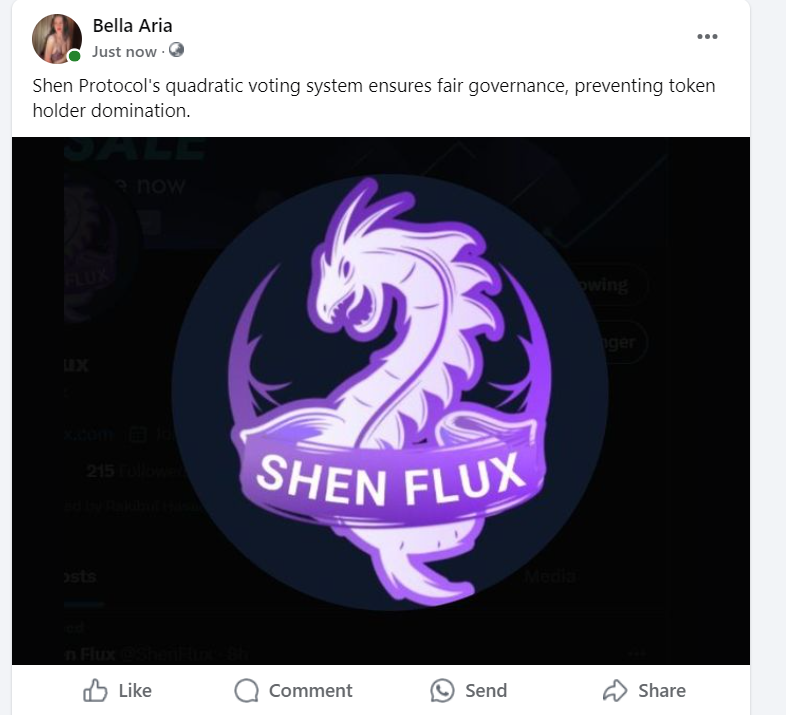Click the Send label text
786x715 pixels.
[x=486, y=690]
